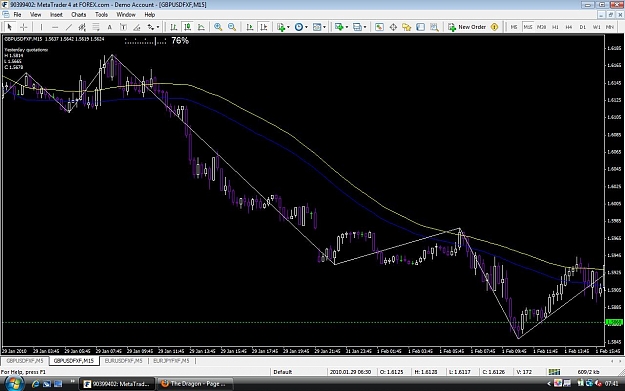
Task: Switch to D1 timeframe
Action: [x=582, y=27]
